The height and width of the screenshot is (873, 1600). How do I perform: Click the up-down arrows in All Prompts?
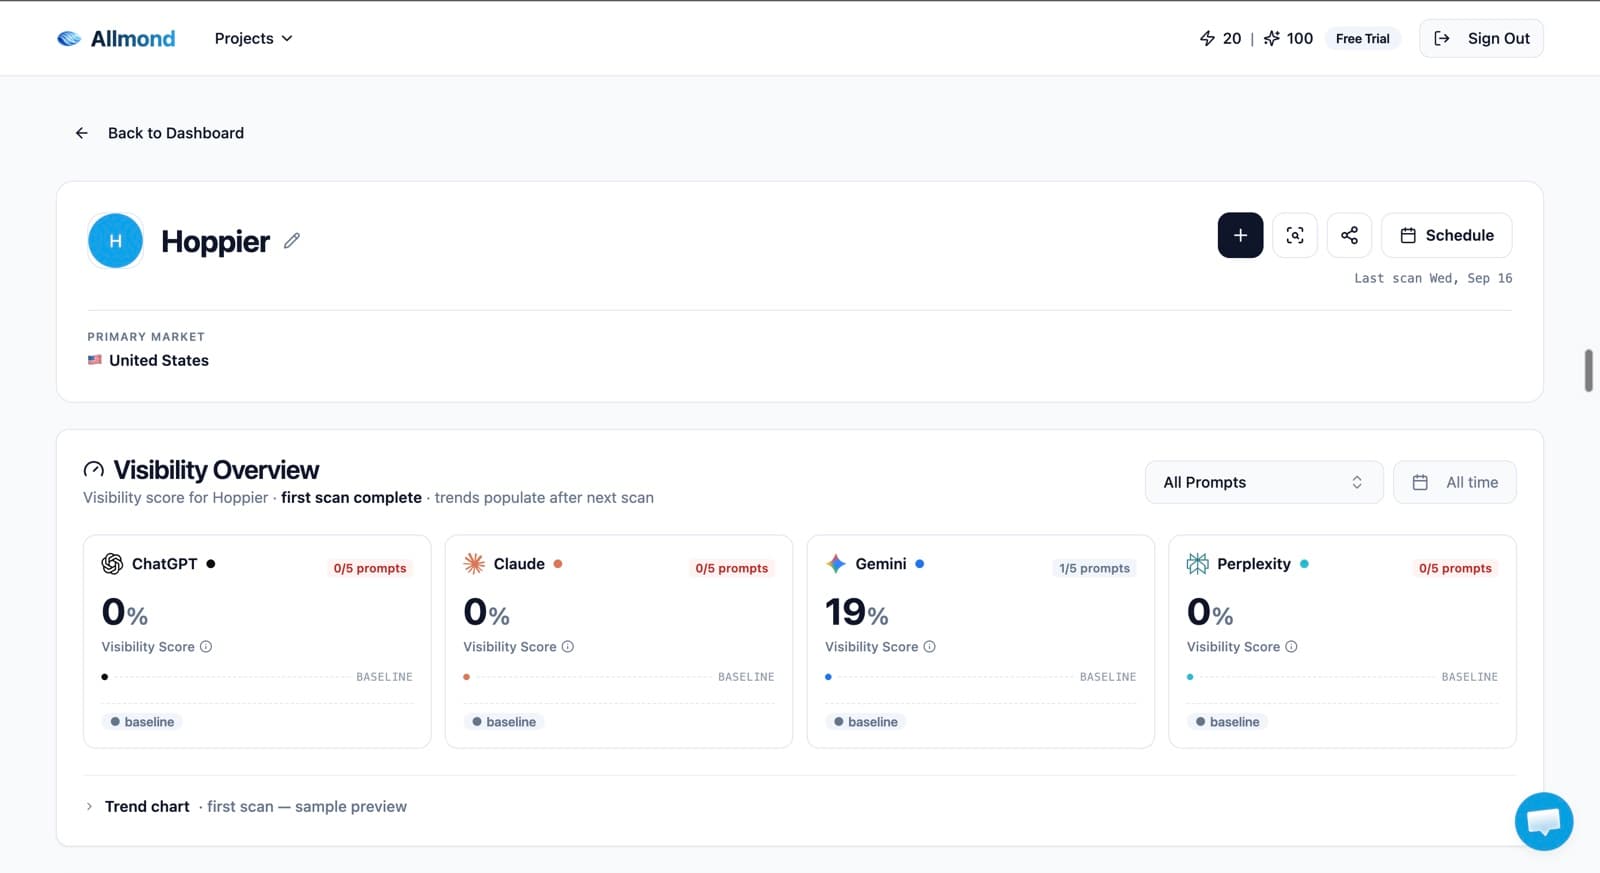click(x=1357, y=482)
